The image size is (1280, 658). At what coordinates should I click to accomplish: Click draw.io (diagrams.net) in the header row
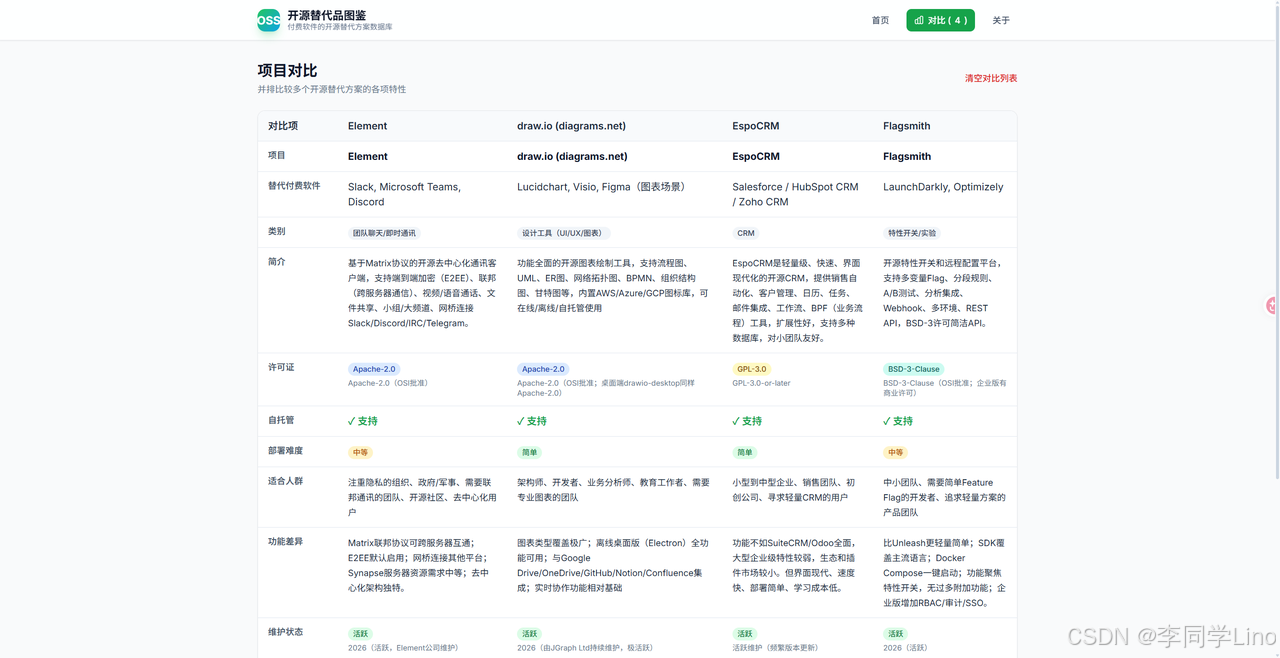tap(571, 126)
